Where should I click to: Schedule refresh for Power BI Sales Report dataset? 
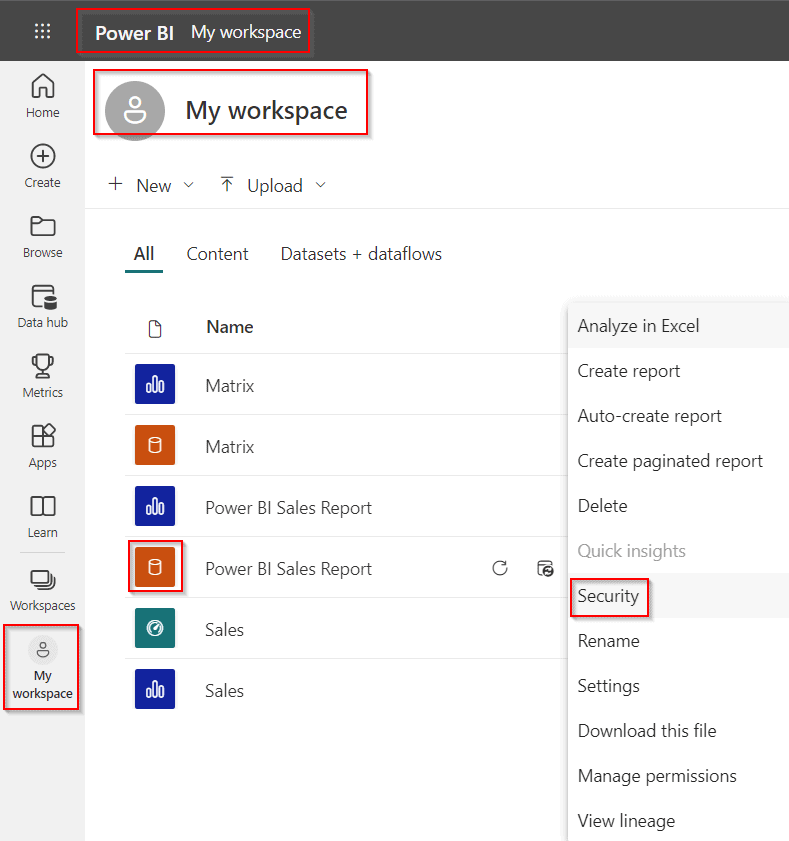coord(545,568)
